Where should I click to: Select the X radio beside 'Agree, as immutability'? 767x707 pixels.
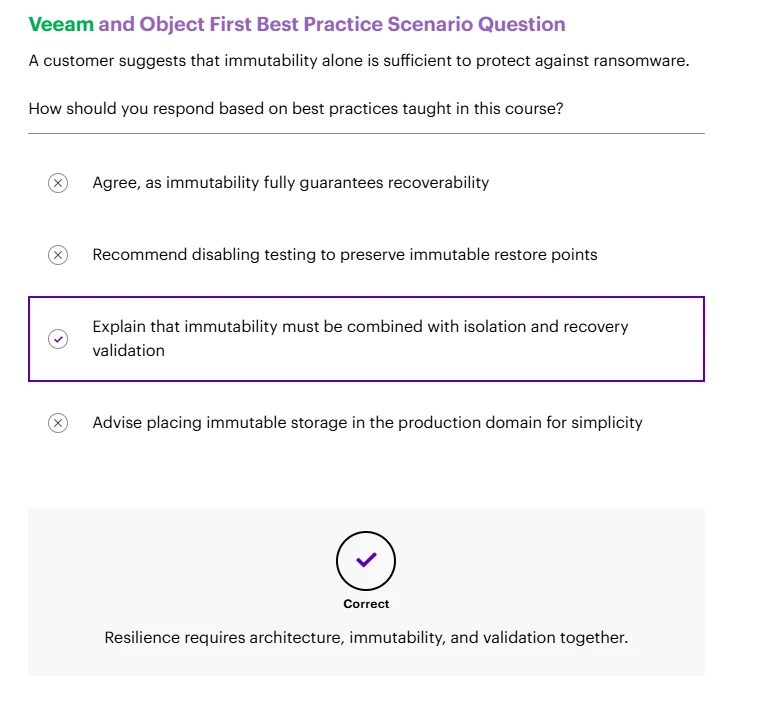(x=58, y=183)
